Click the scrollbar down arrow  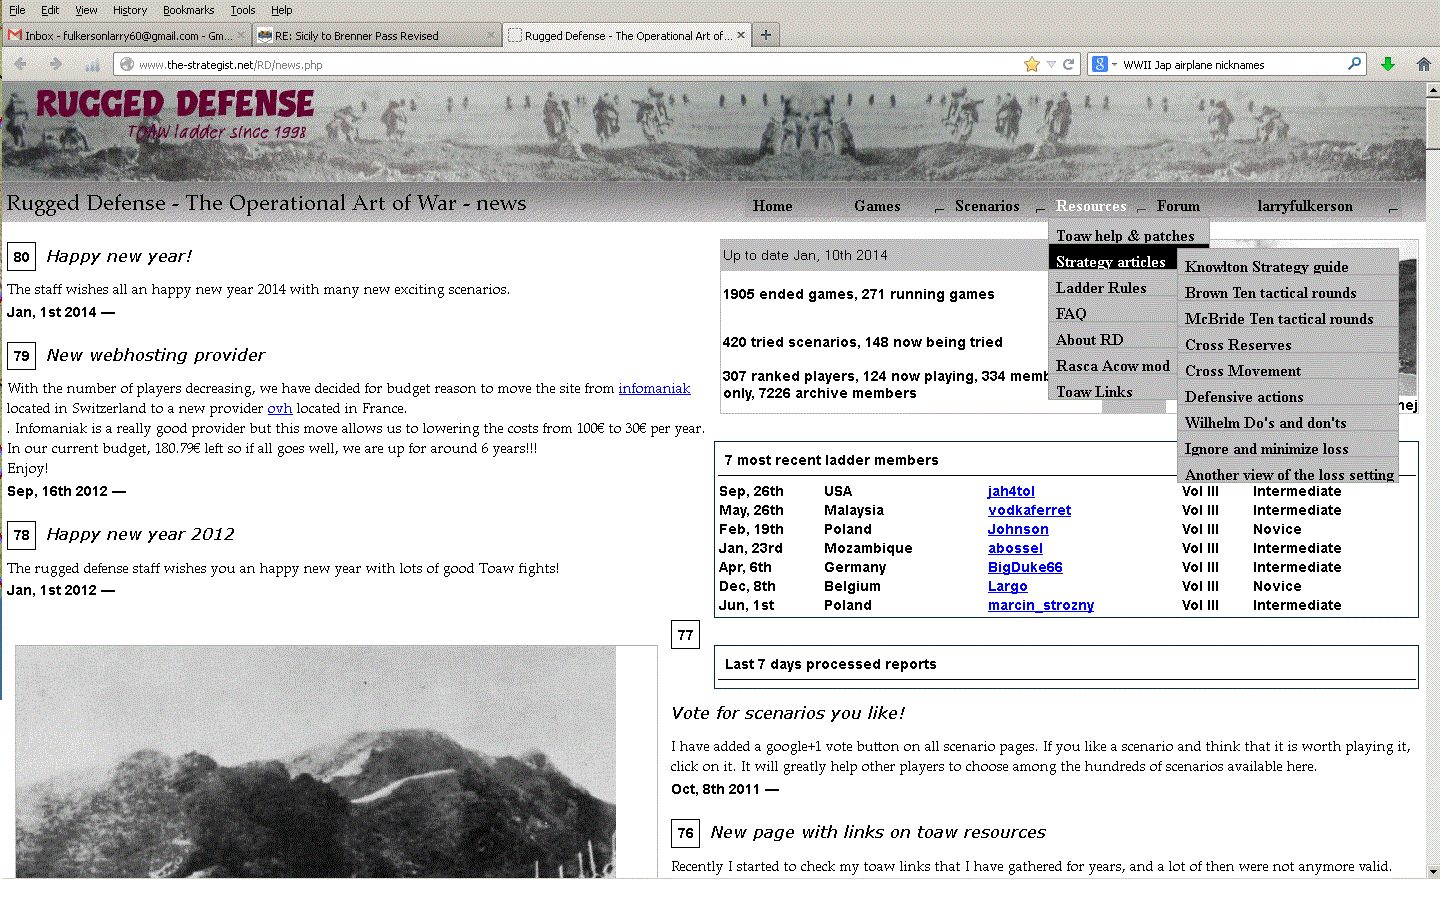(1432, 871)
